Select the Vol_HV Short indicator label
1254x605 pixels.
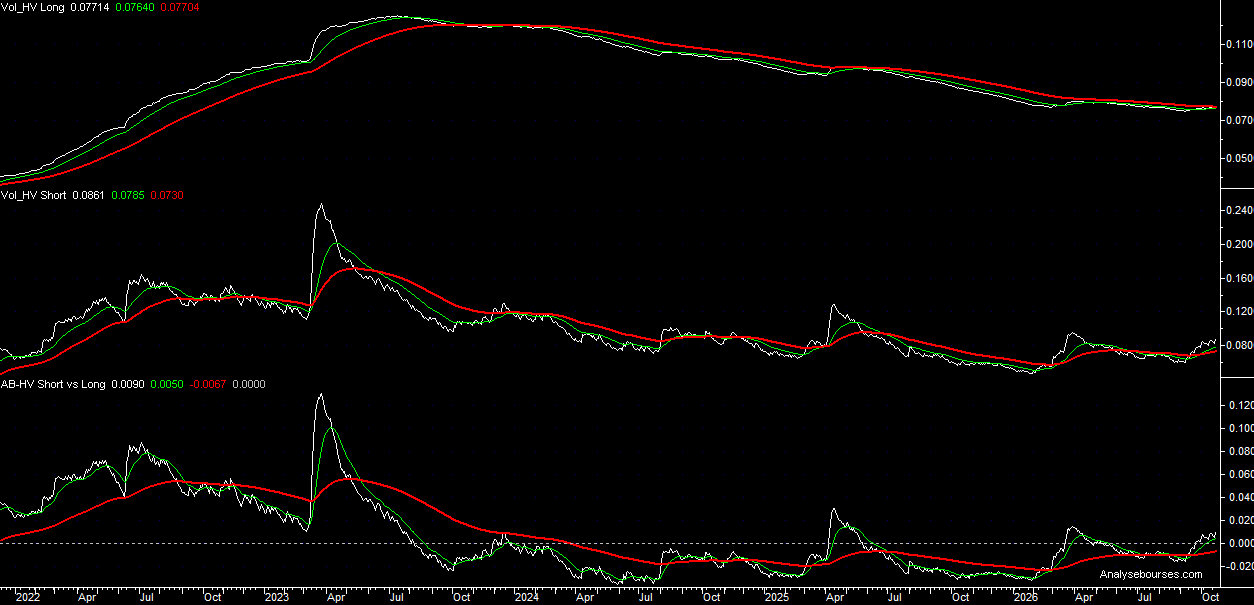34,195
